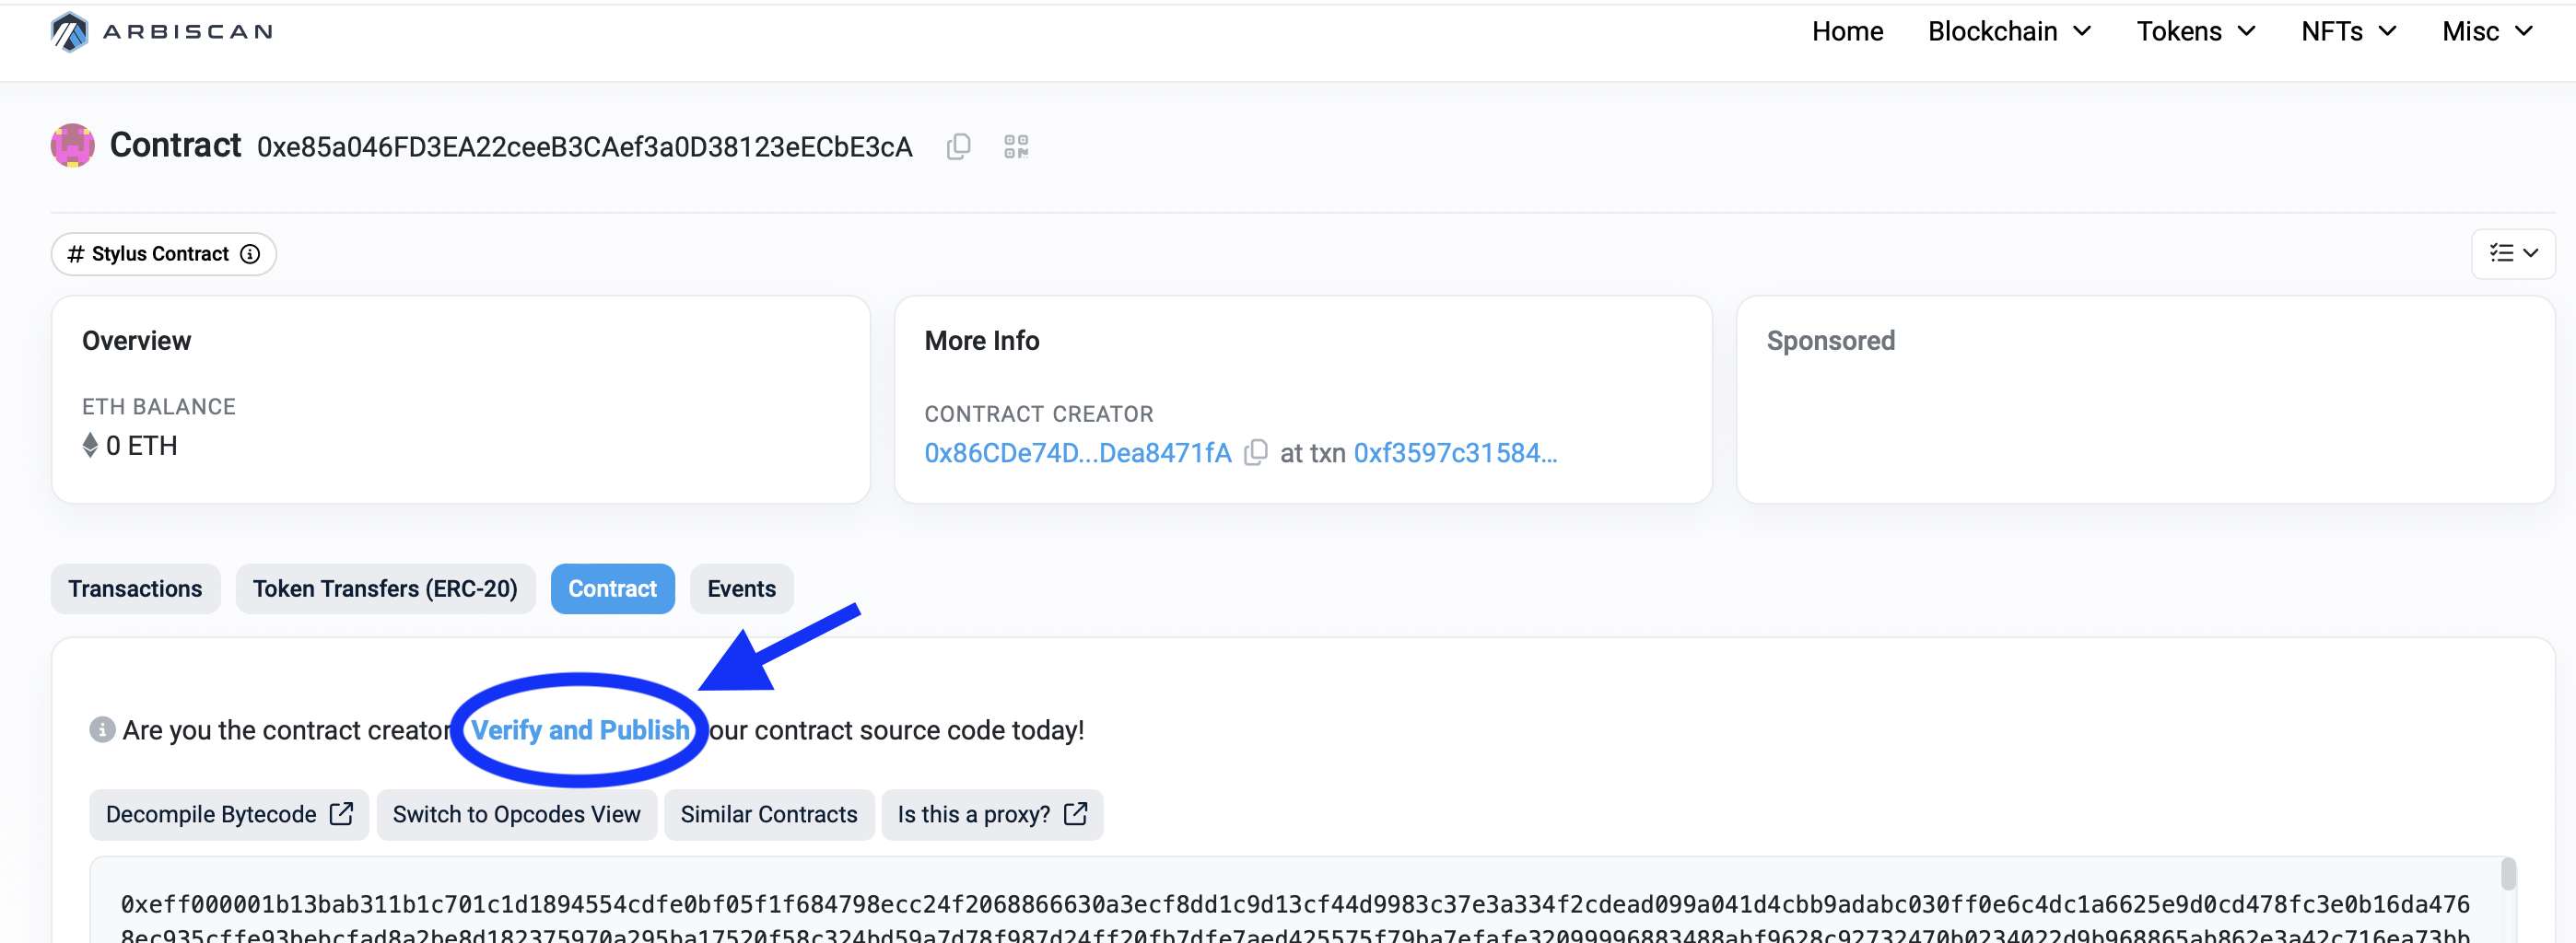Open the 0x86CDe74D creator address link
Image resolution: width=2576 pixels, height=943 pixels.
(x=1077, y=452)
